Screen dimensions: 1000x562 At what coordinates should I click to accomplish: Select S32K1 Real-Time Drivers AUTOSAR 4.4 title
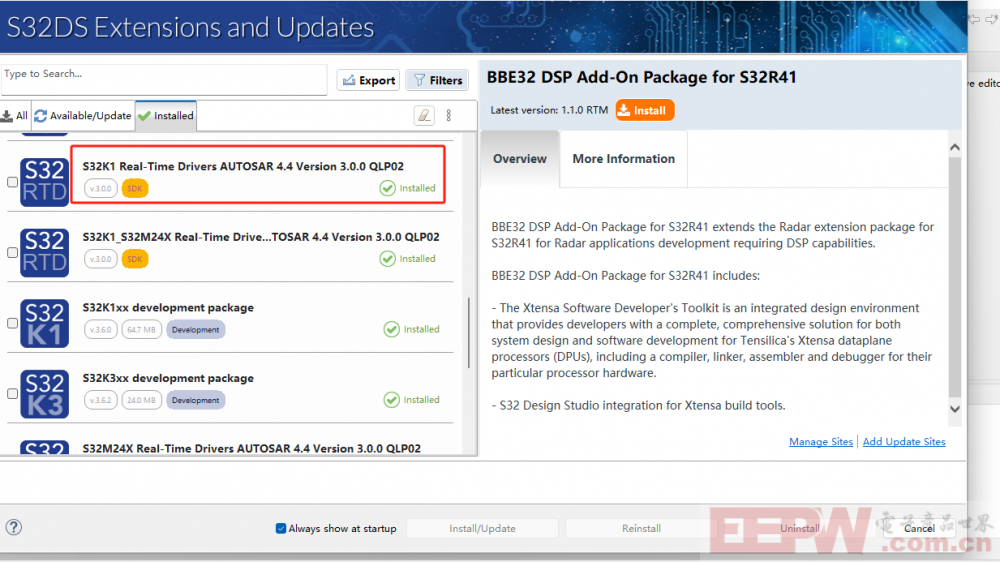point(243,166)
